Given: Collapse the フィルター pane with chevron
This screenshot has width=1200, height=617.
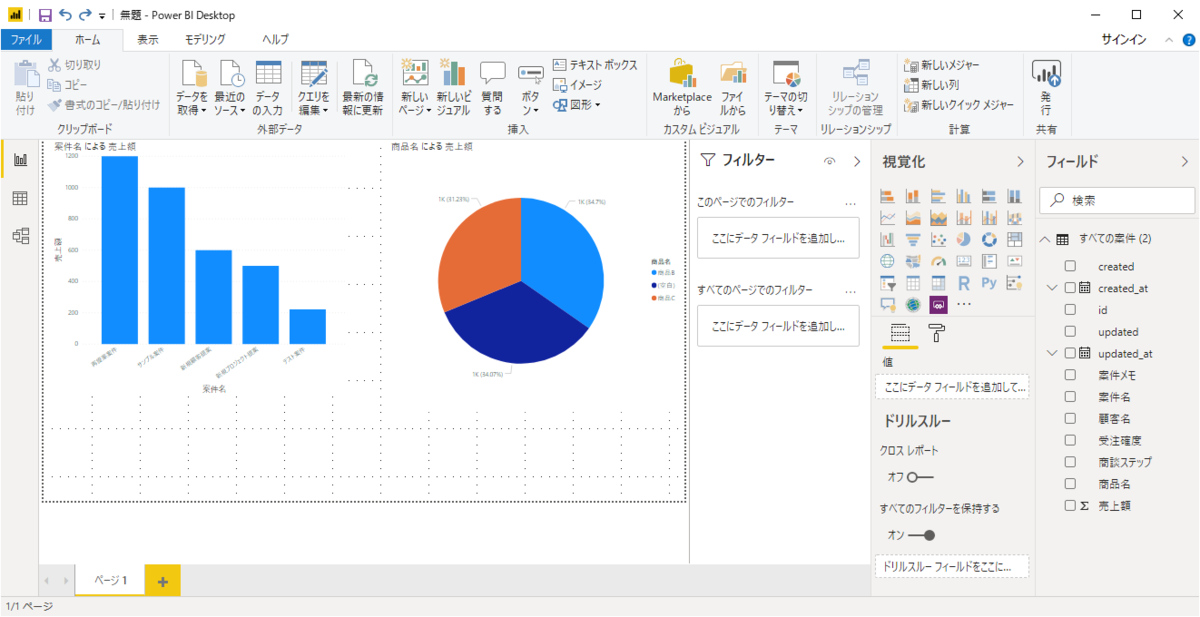Looking at the screenshot, I should 857,161.
